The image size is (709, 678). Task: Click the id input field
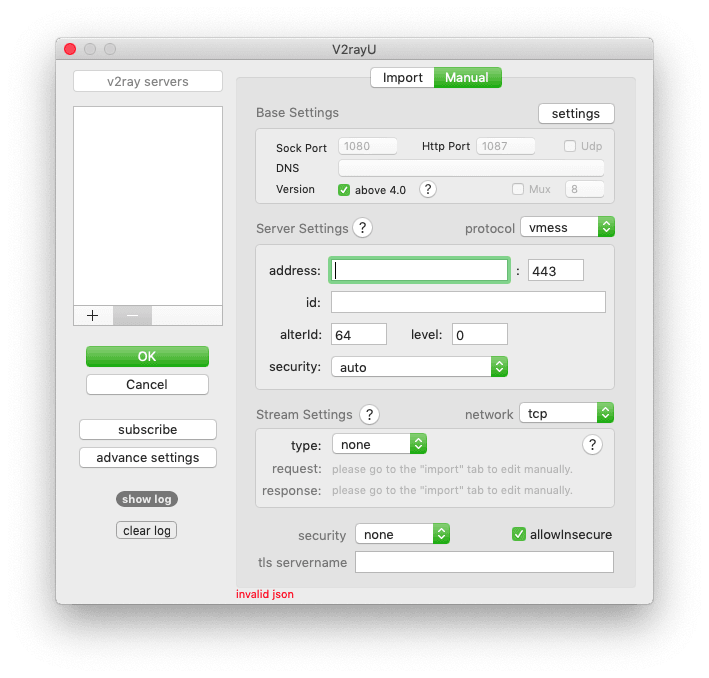coord(468,302)
